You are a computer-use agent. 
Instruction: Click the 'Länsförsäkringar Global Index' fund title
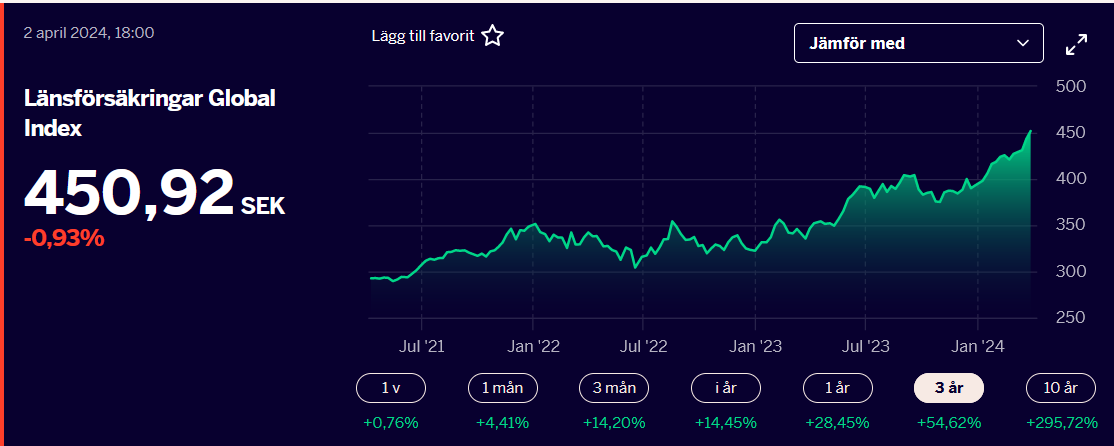[149, 114]
